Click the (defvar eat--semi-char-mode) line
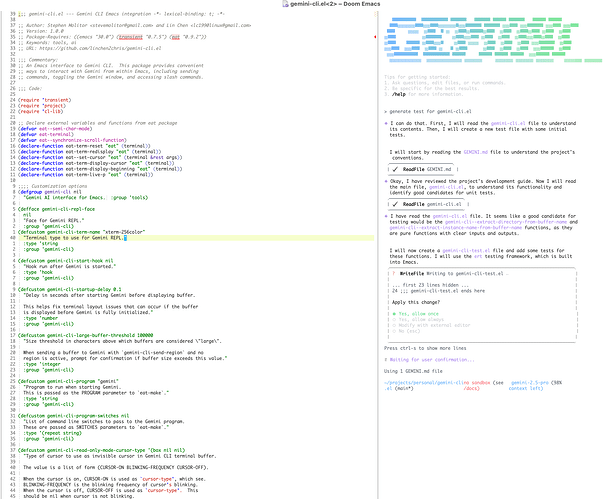Viewport: 616px width, 499px height. (55, 129)
